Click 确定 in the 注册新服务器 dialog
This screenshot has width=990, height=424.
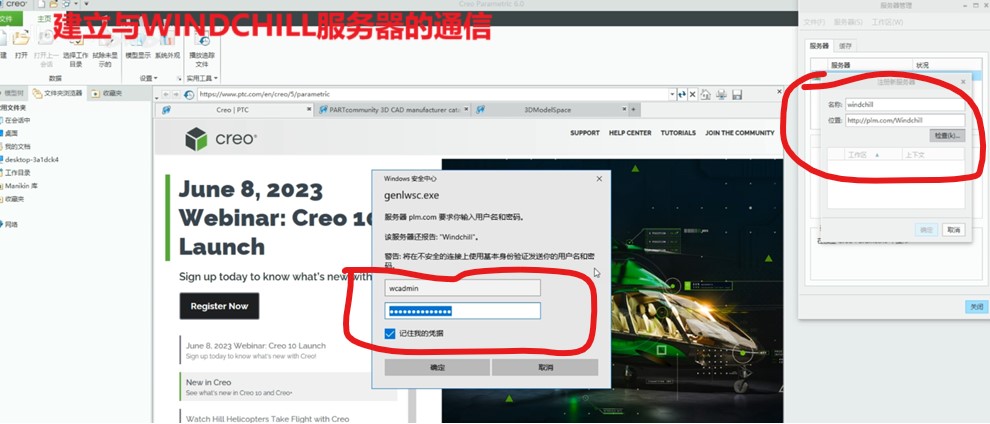pos(926,230)
